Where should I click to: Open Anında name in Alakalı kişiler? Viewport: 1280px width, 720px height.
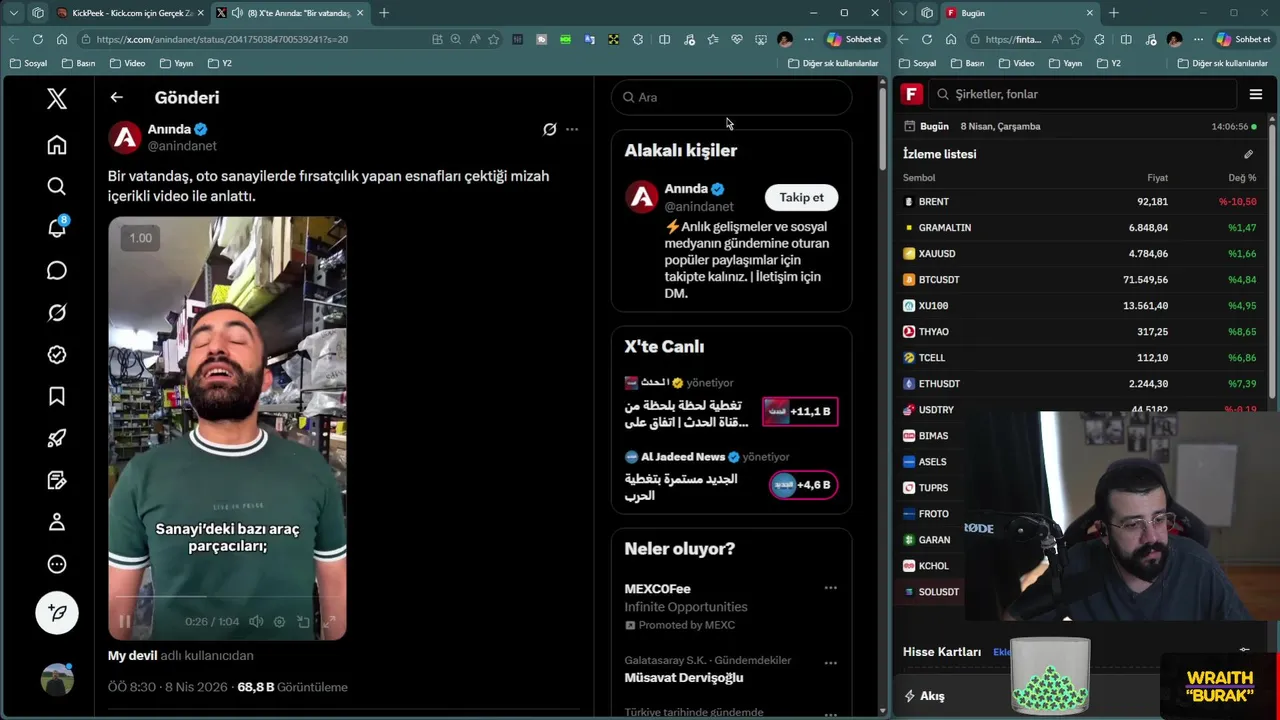pyautogui.click(x=686, y=188)
